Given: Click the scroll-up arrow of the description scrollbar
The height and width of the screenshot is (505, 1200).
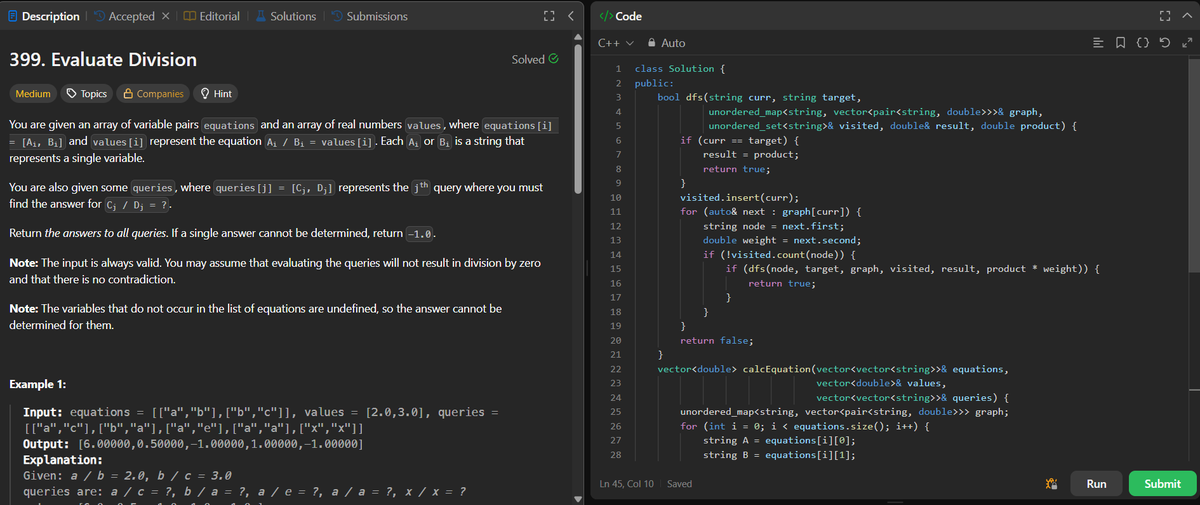Looking at the screenshot, I should [577, 36].
